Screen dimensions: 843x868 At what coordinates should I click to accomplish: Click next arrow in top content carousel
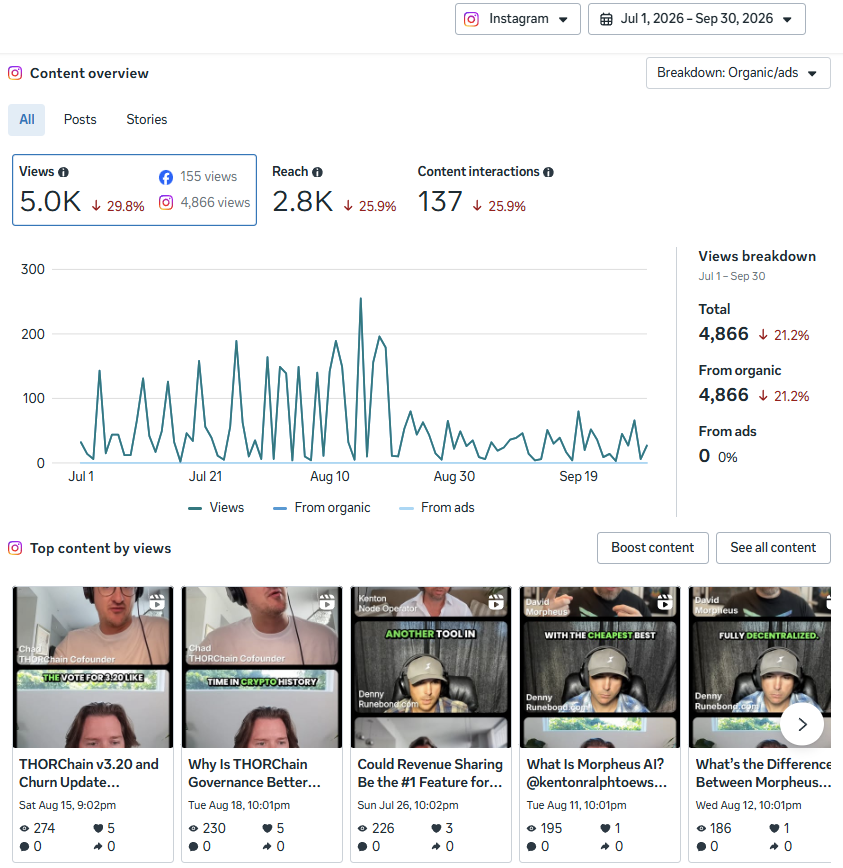pos(802,724)
